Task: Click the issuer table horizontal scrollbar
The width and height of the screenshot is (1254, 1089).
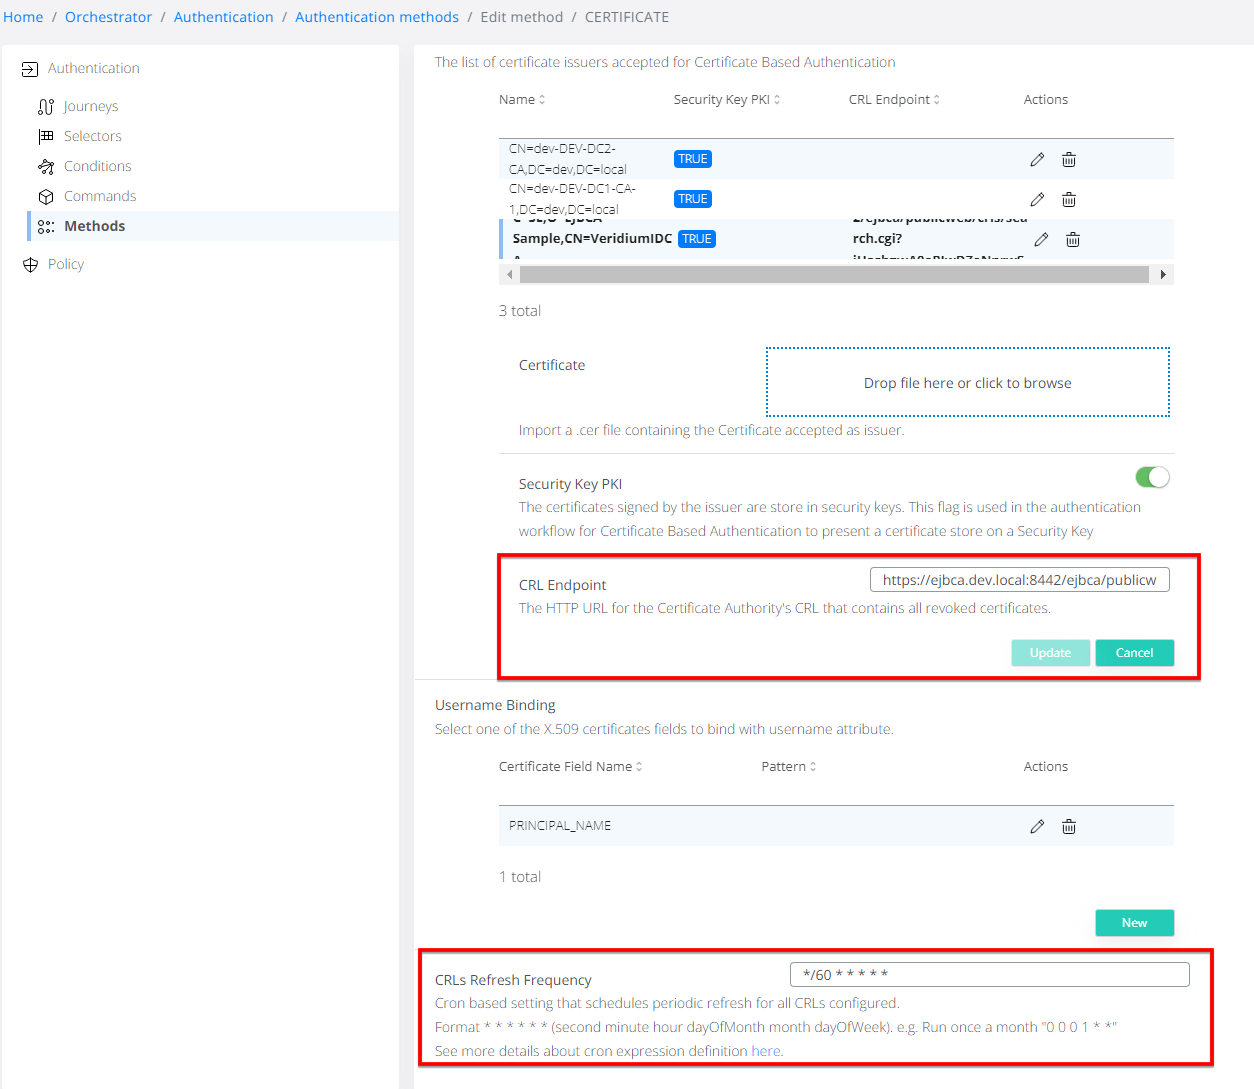Action: [834, 275]
